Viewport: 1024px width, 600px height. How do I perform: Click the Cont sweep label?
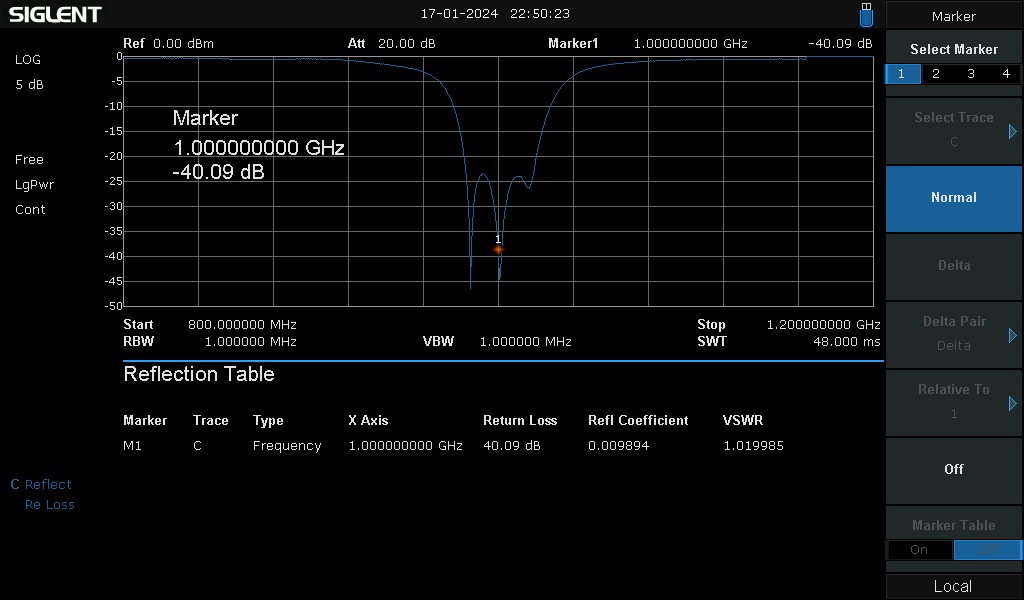point(30,210)
